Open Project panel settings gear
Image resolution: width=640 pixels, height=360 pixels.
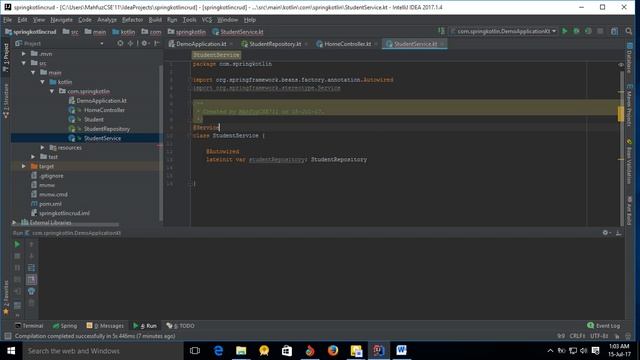tap(145, 43)
